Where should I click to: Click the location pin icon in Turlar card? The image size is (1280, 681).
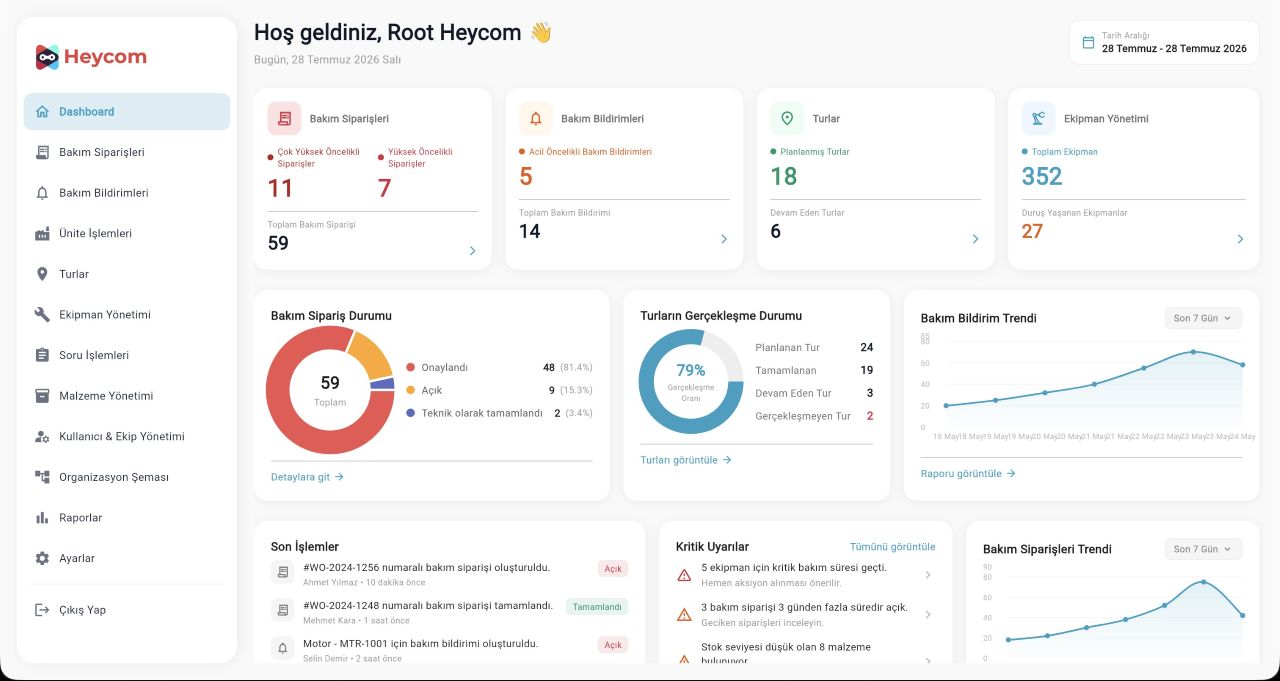787,118
